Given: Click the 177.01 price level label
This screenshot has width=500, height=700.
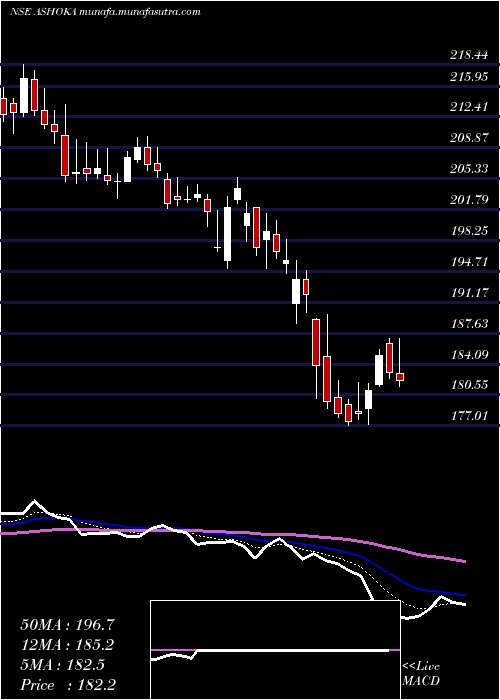Looking at the screenshot, I should tap(469, 416).
